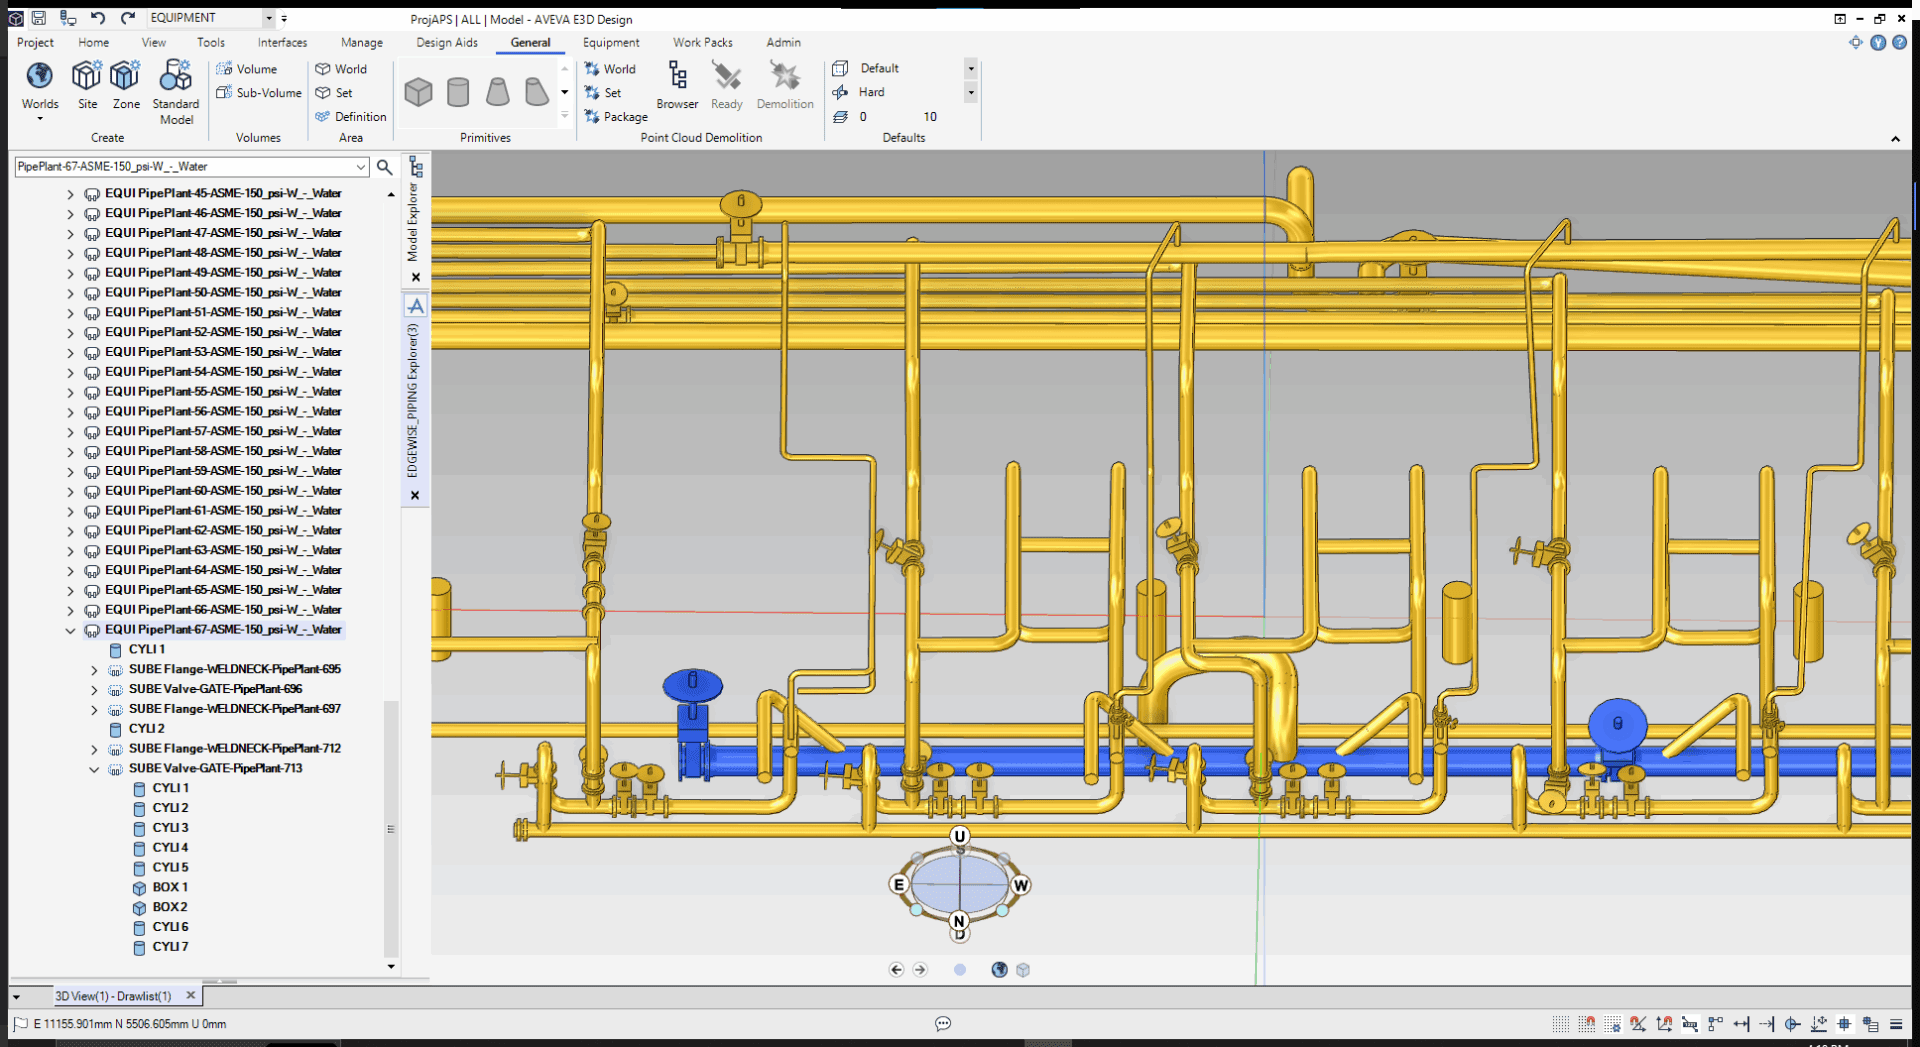Open the Worlds dropdown arrow
1920x1047 pixels.
tap(40, 119)
